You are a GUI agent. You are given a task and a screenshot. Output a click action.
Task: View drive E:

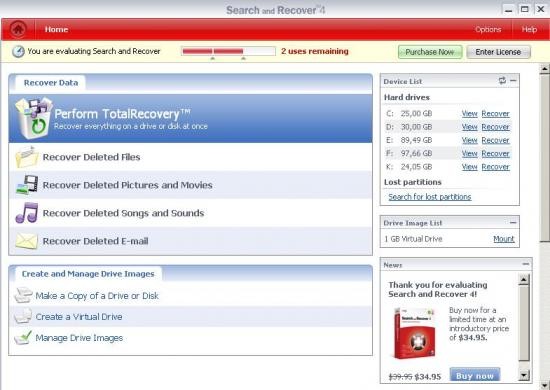pyautogui.click(x=469, y=140)
